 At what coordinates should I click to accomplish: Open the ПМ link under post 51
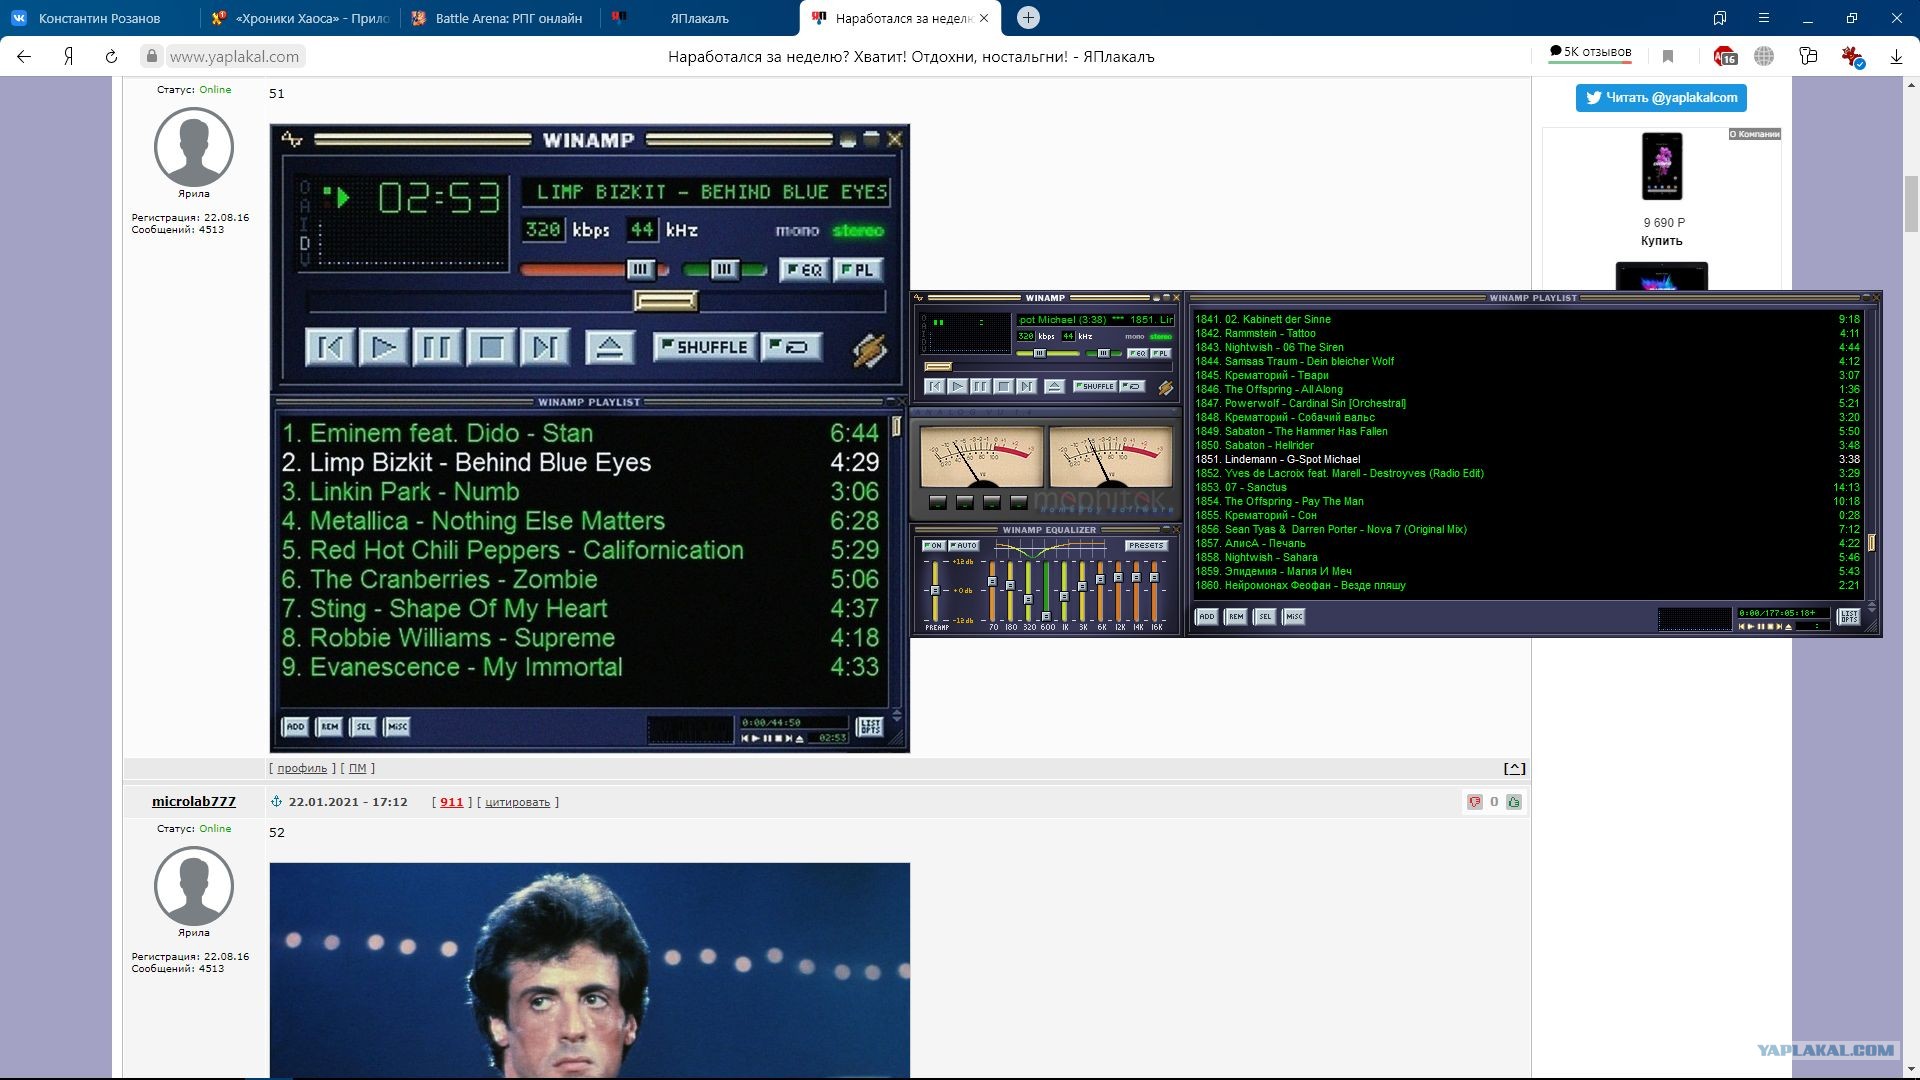357,769
